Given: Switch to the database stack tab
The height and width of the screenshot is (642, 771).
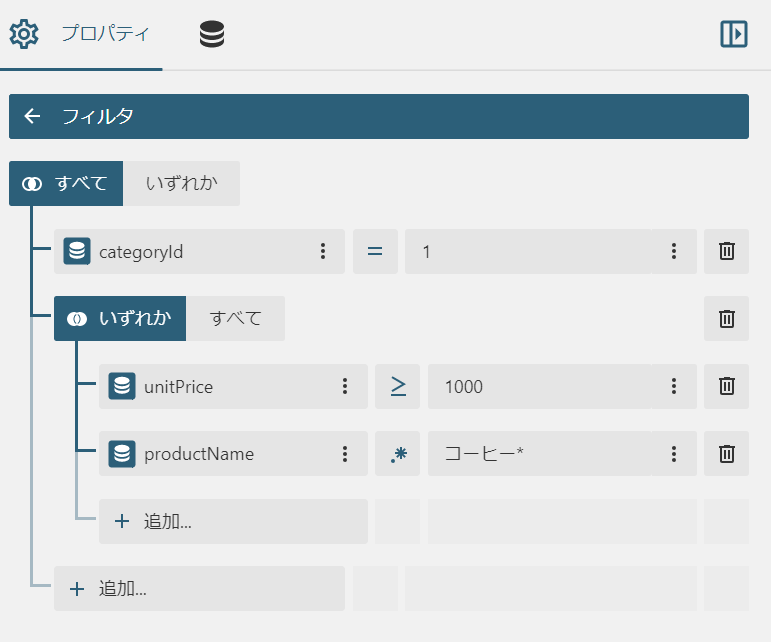Looking at the screenshot, I should (212, 34).
